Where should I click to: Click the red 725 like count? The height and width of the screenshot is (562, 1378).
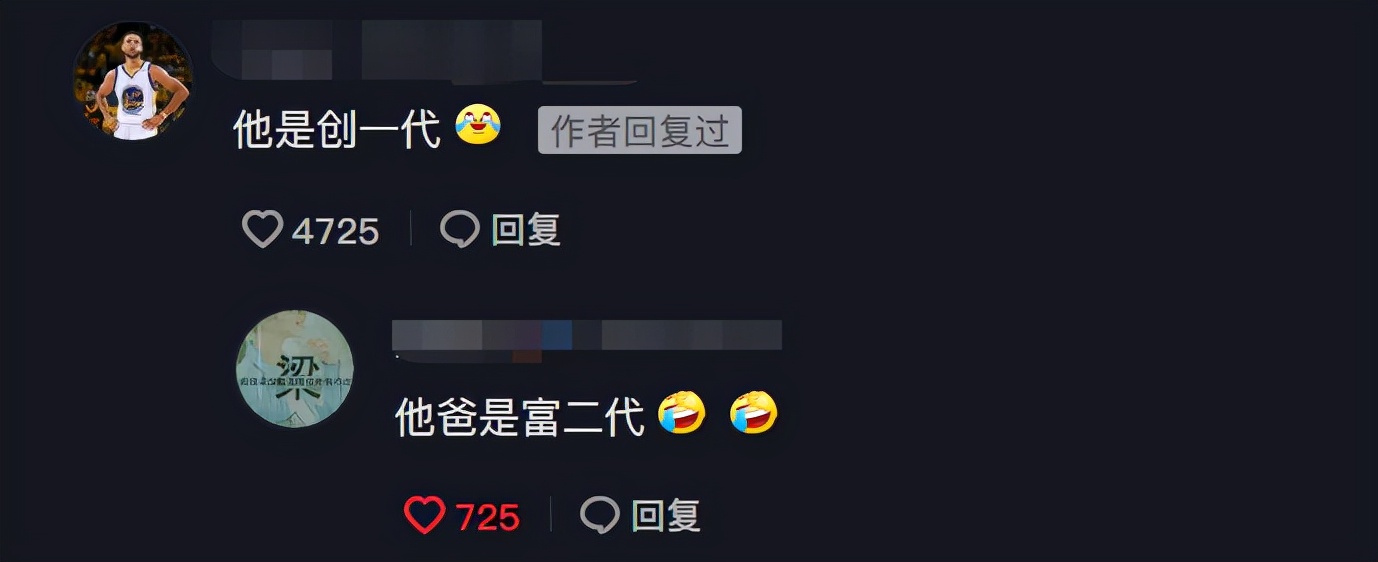coord(488,518)
